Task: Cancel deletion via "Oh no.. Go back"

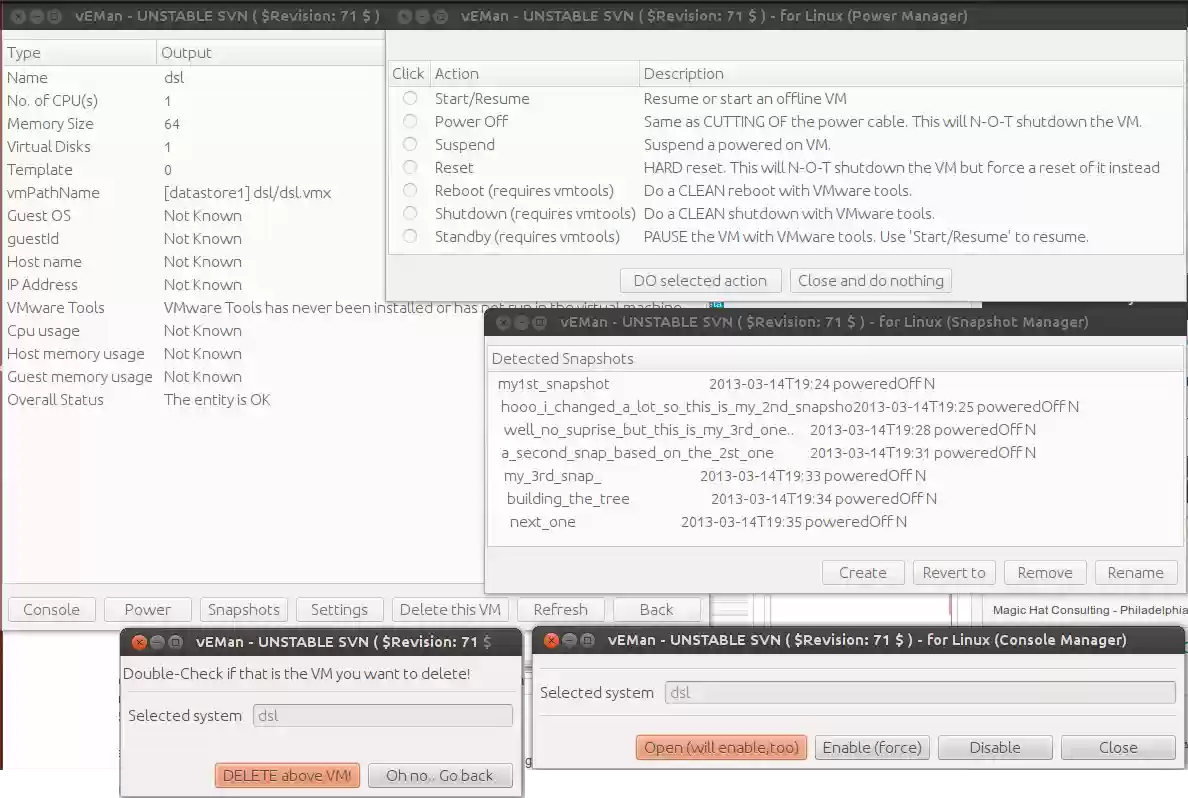Action: pyautogui.click(x=440, y=775)
